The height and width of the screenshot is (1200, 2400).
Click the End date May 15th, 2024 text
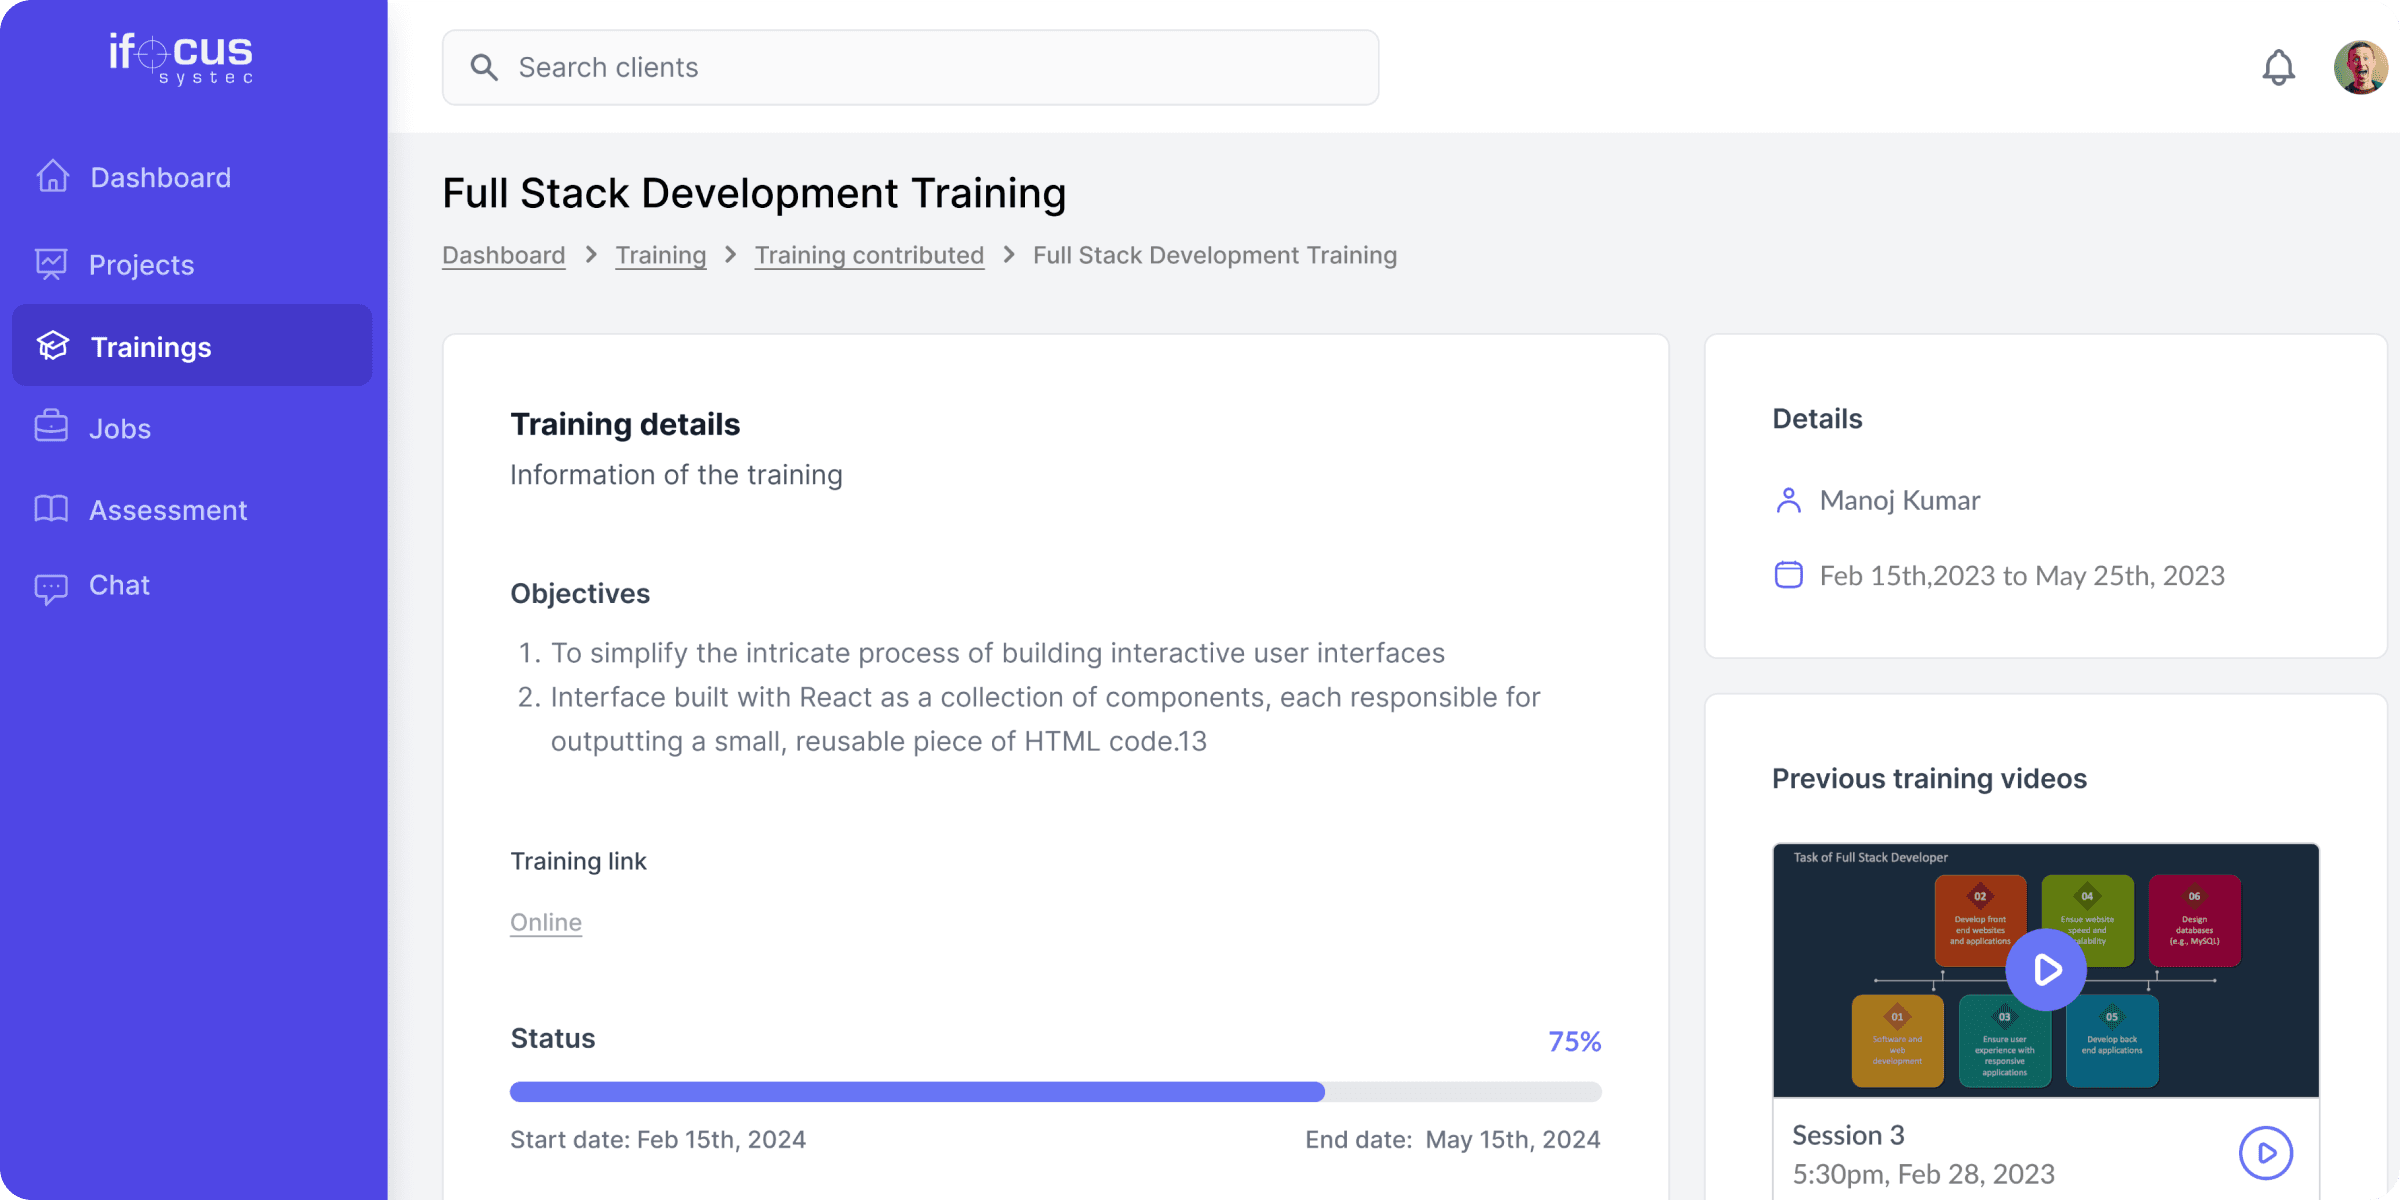point(1453,1139)
